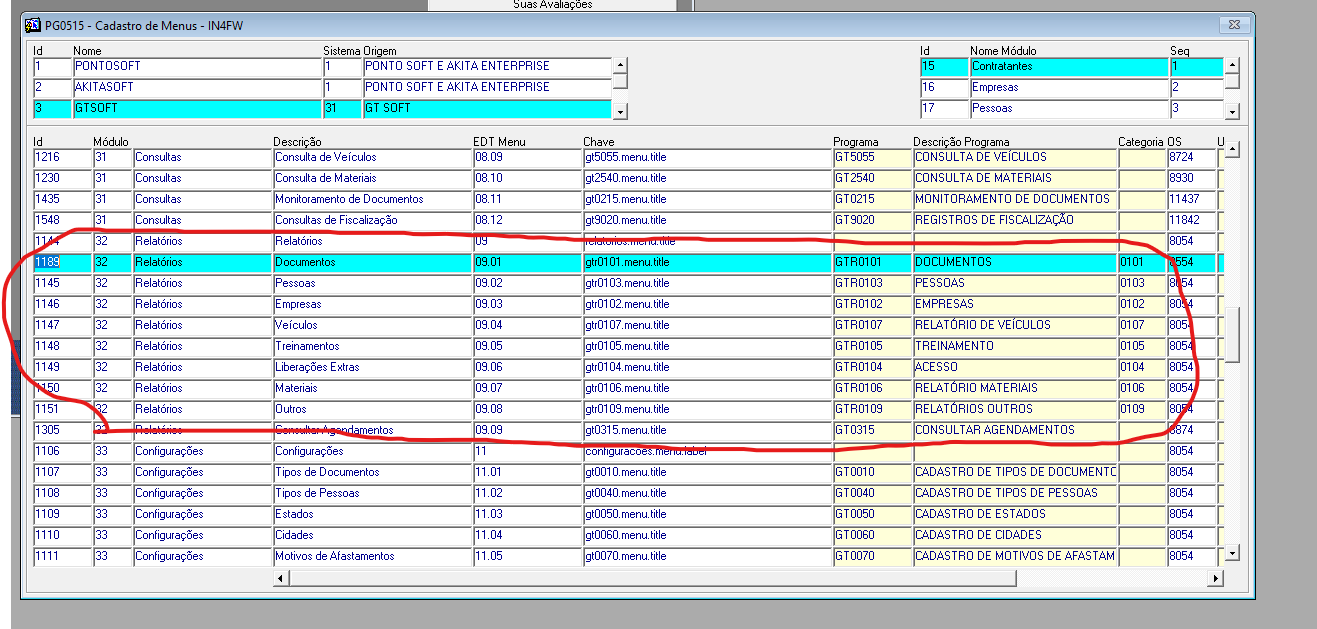Click the Id cell '1216'
Image resolution: width=1317 pixels, height=629 pixels.
click(62, 157)
